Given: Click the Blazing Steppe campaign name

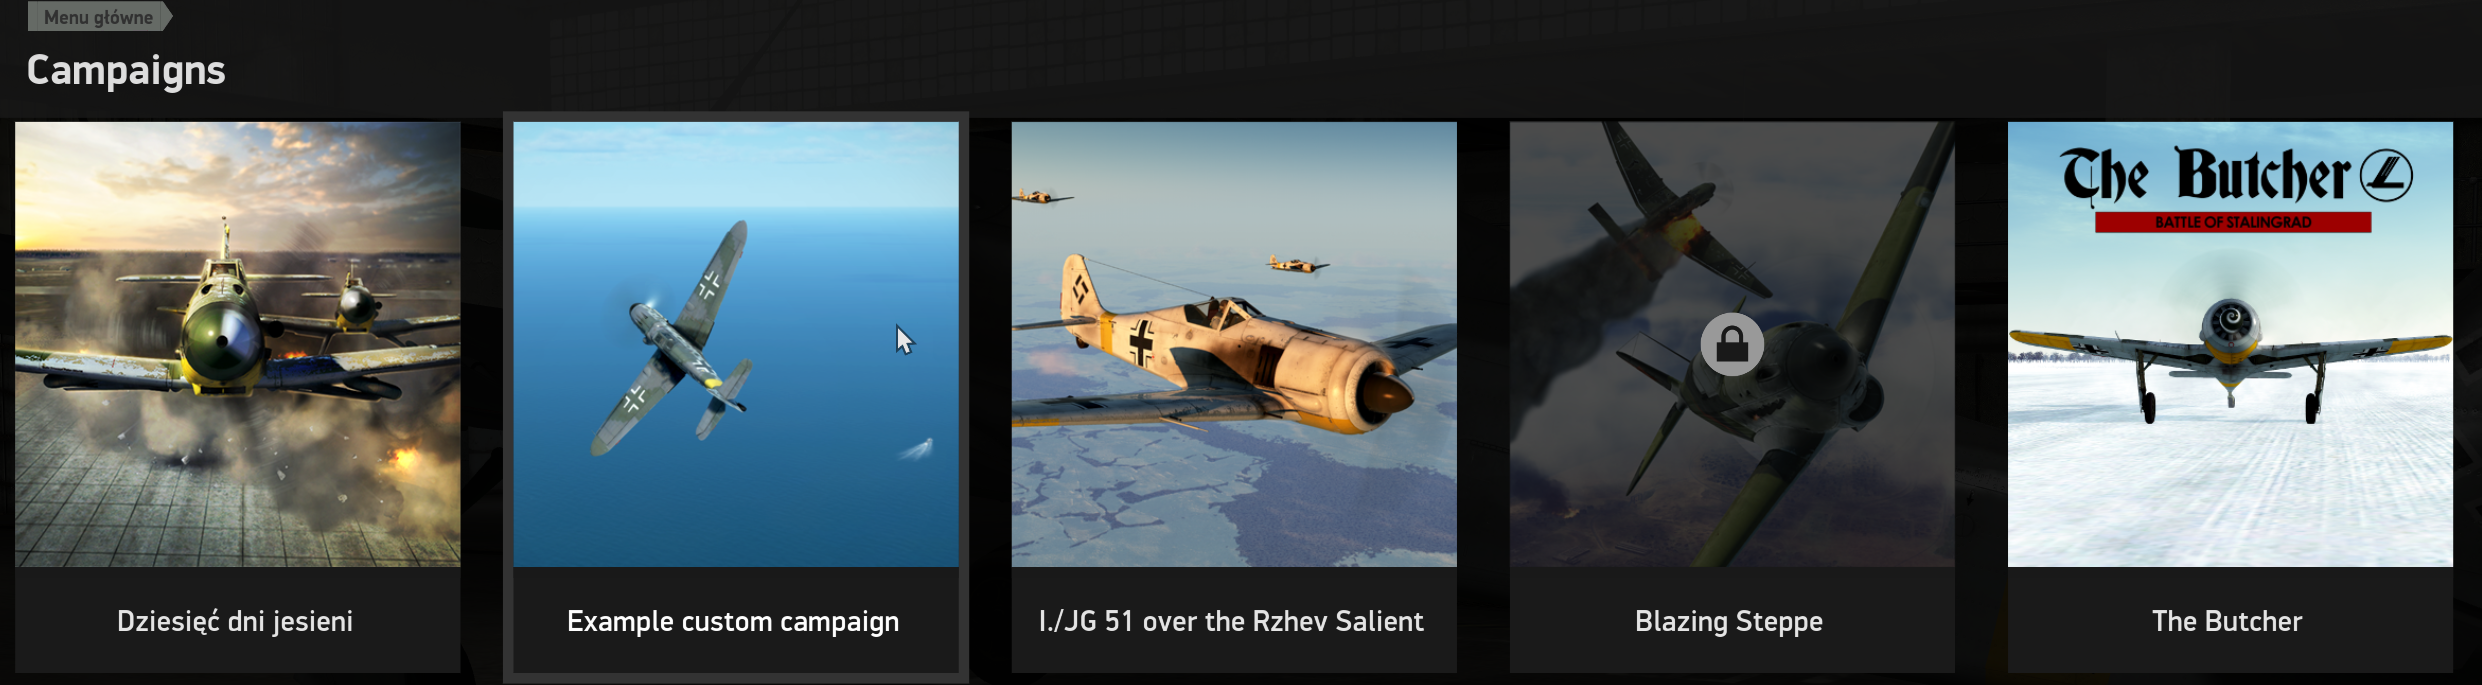Looking at the screenshot, I should [x=1729, y=622].
